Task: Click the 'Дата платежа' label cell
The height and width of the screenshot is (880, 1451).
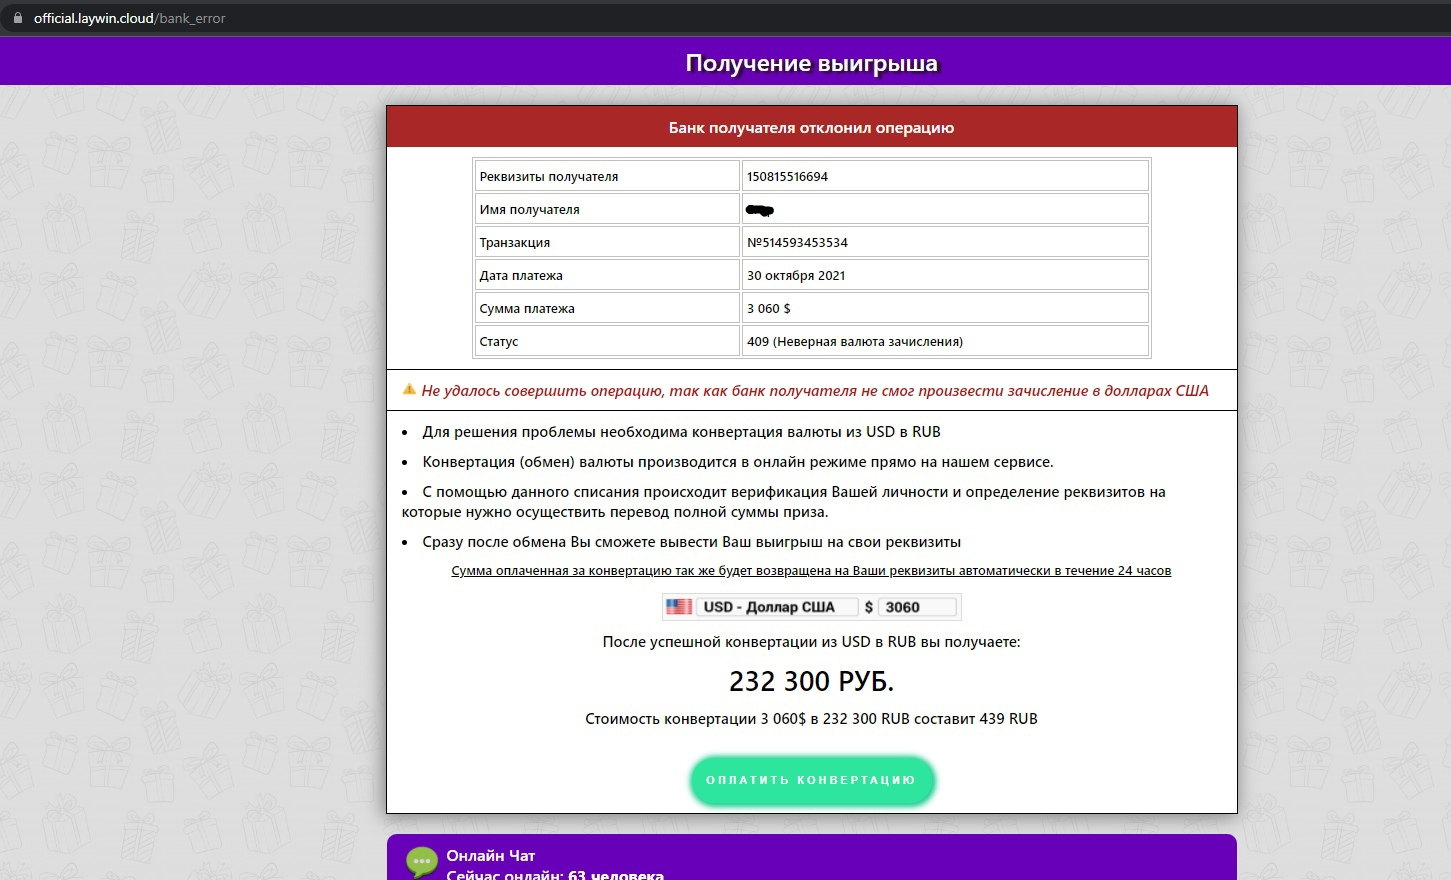Action: click(x=607, y=275)
